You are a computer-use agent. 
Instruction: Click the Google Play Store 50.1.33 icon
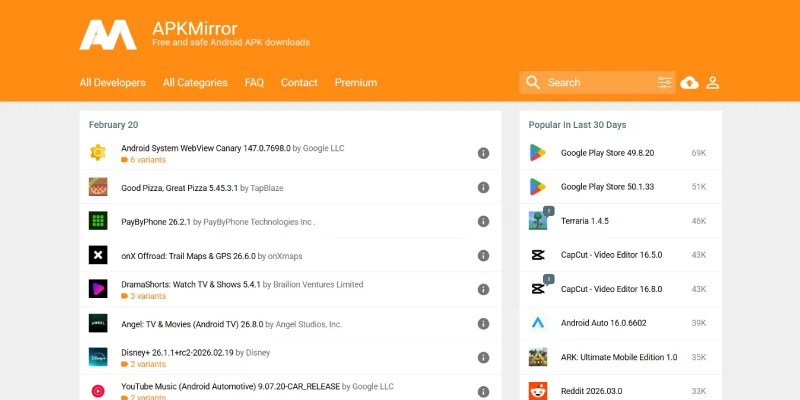point(538,187)
